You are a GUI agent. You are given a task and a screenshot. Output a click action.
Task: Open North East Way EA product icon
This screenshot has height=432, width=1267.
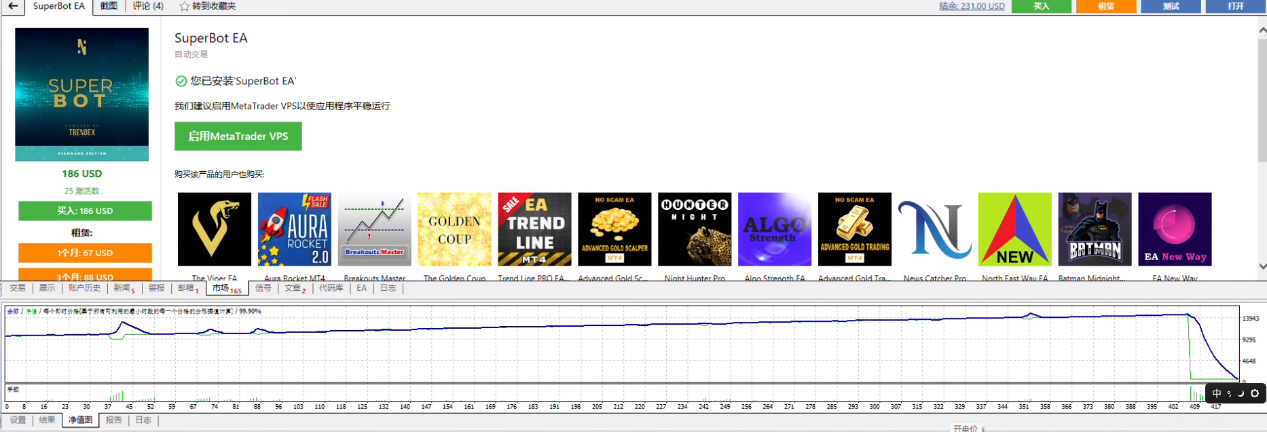1015,229
